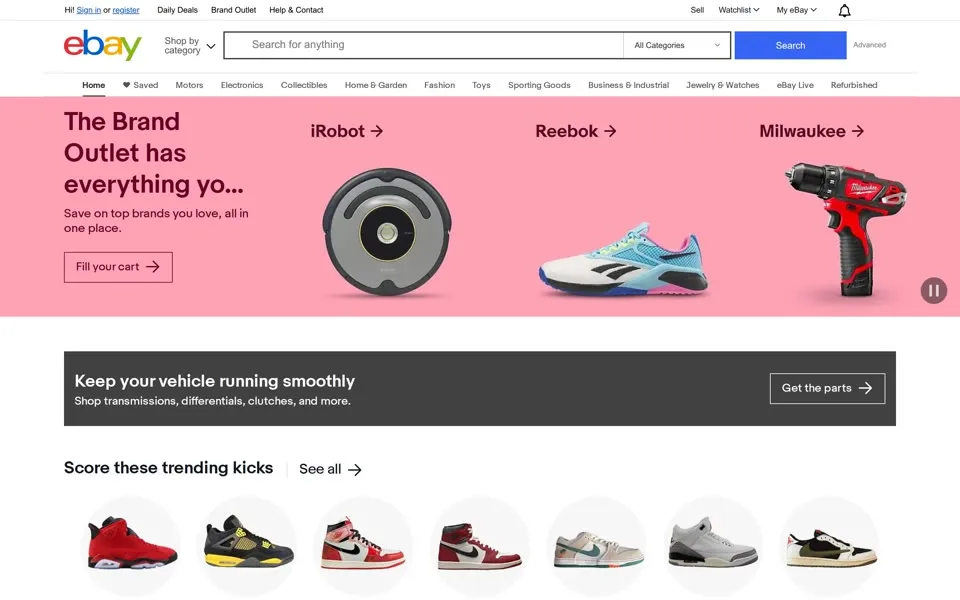Click the register link
The image size is (960, 600).
click(x=126, y=10)
